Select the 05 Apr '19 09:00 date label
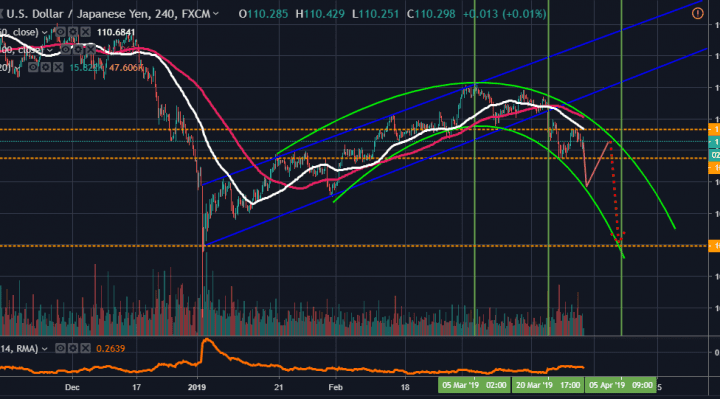This screenshot has height=399, width=720. (x=621, y=385)
